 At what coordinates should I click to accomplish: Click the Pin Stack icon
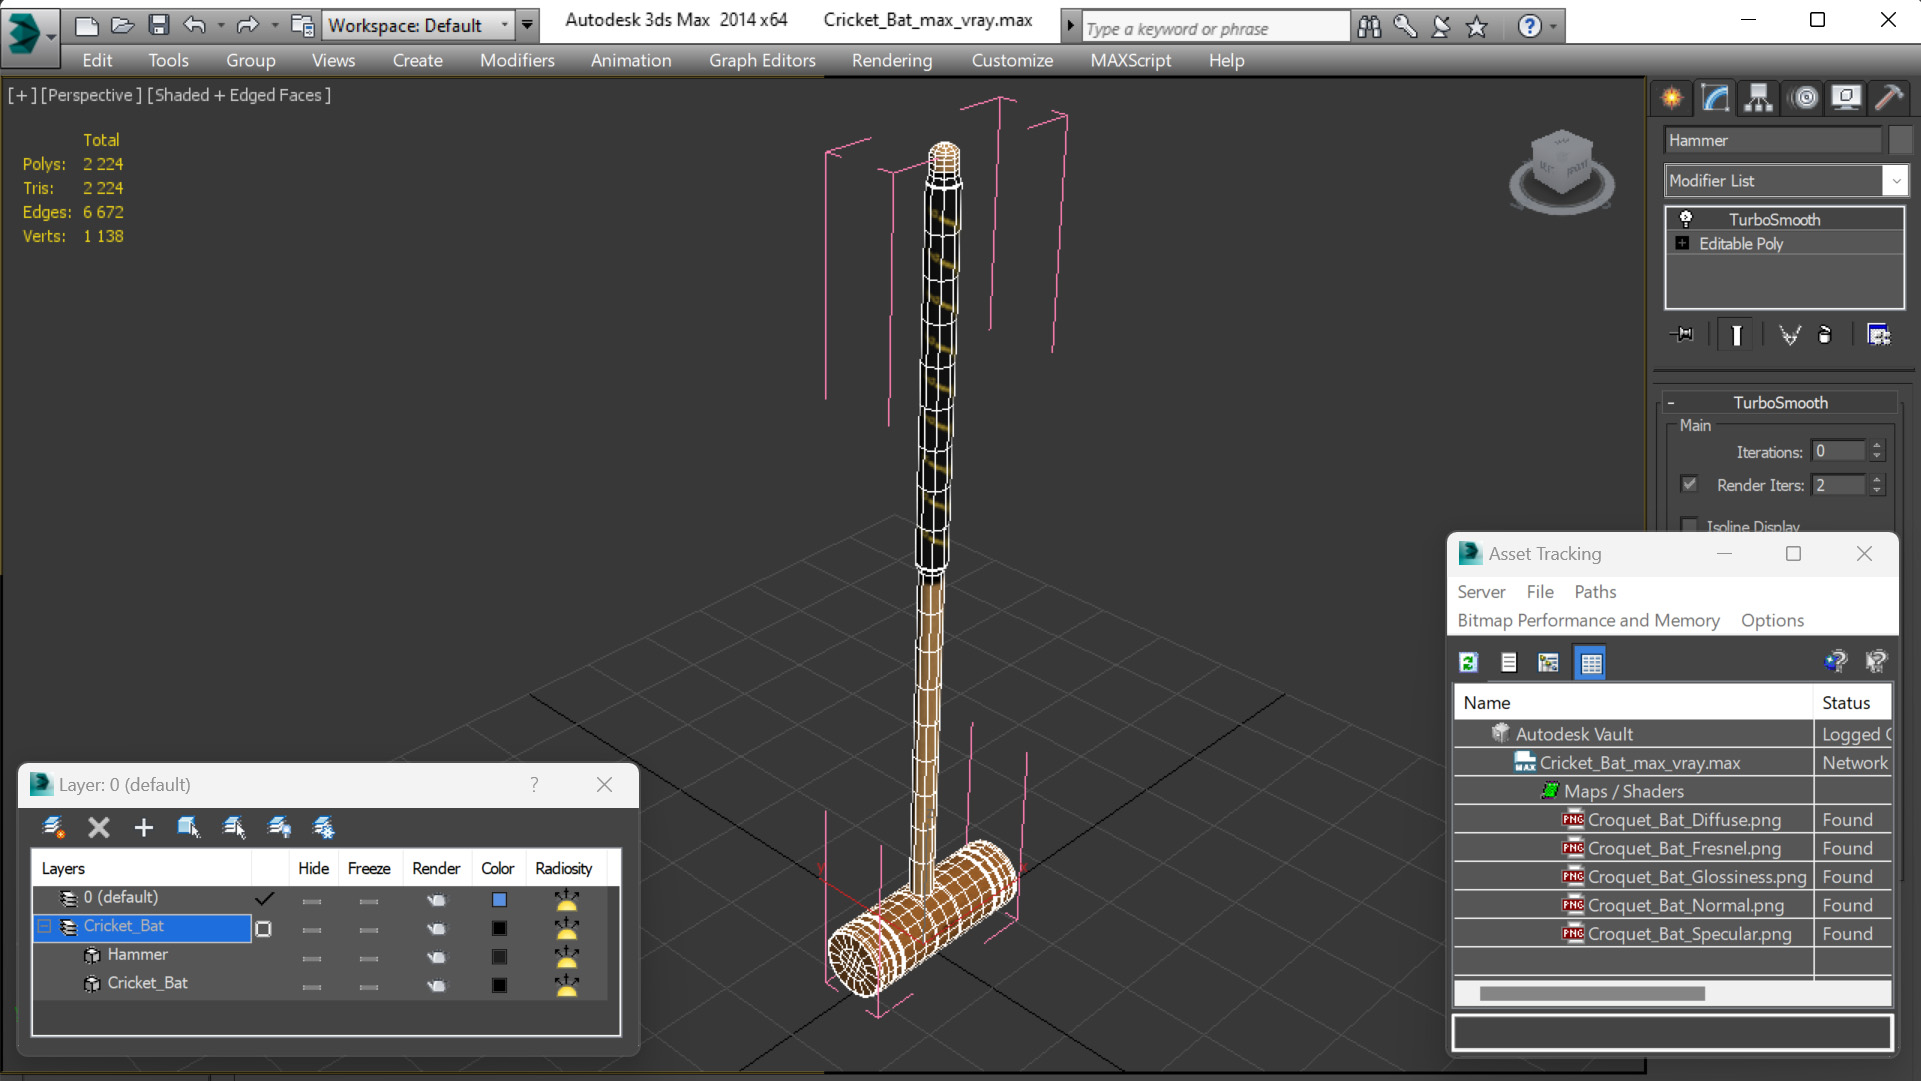(x=1682, y=335)
